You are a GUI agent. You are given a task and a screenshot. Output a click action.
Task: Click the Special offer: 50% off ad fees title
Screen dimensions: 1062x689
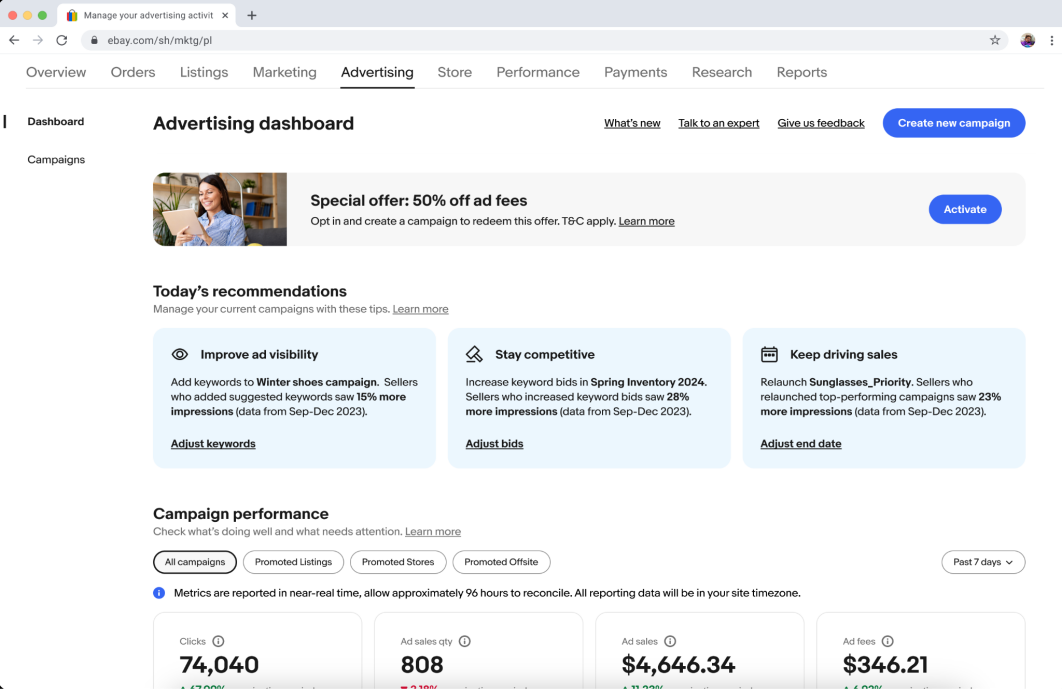pos(419,201)
